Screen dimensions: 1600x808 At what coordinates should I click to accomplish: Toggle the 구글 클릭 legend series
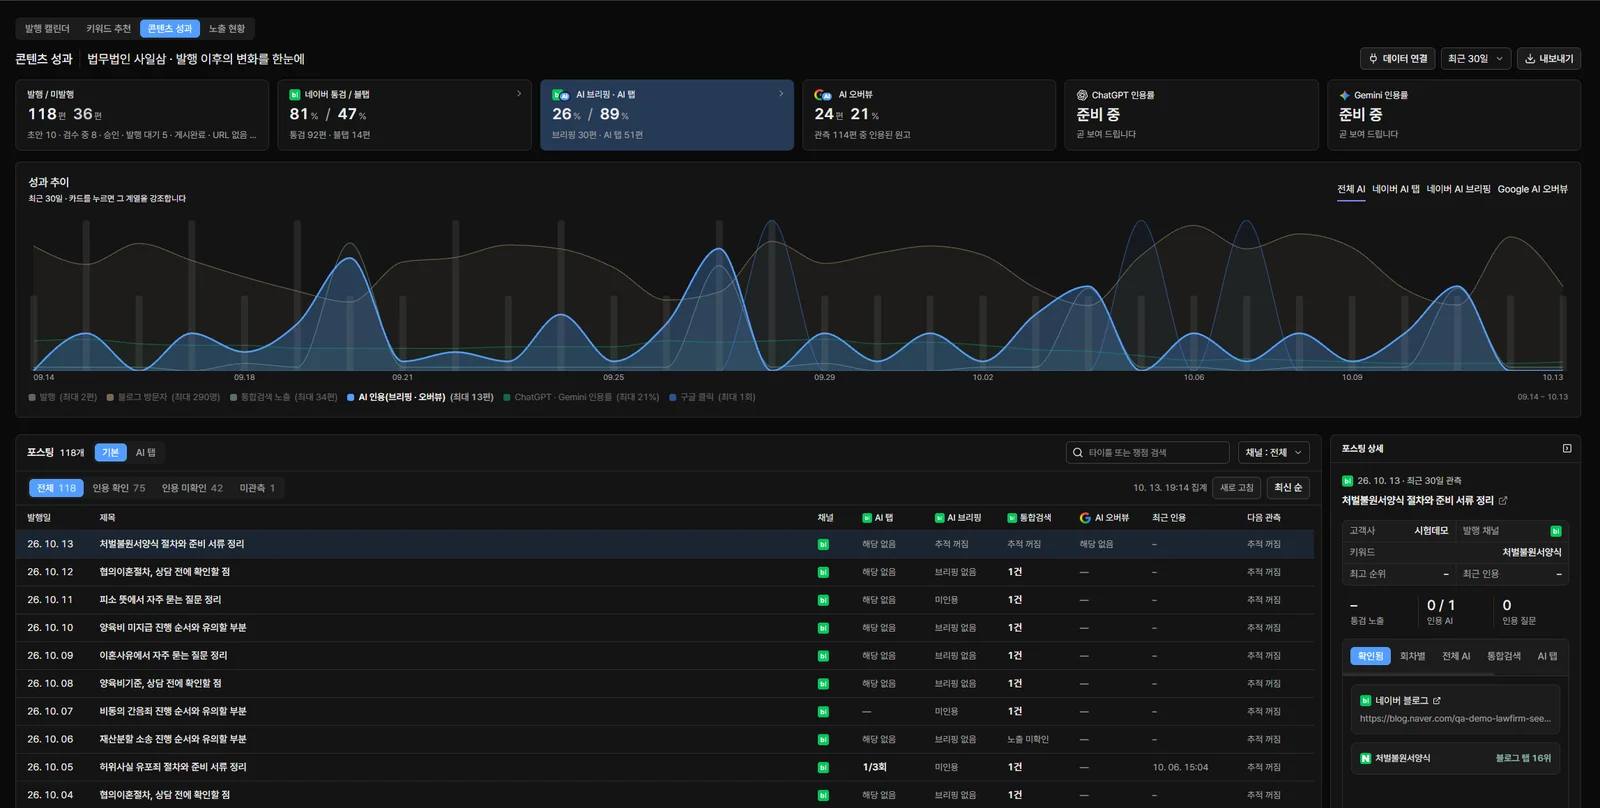(x=713, y=397)
